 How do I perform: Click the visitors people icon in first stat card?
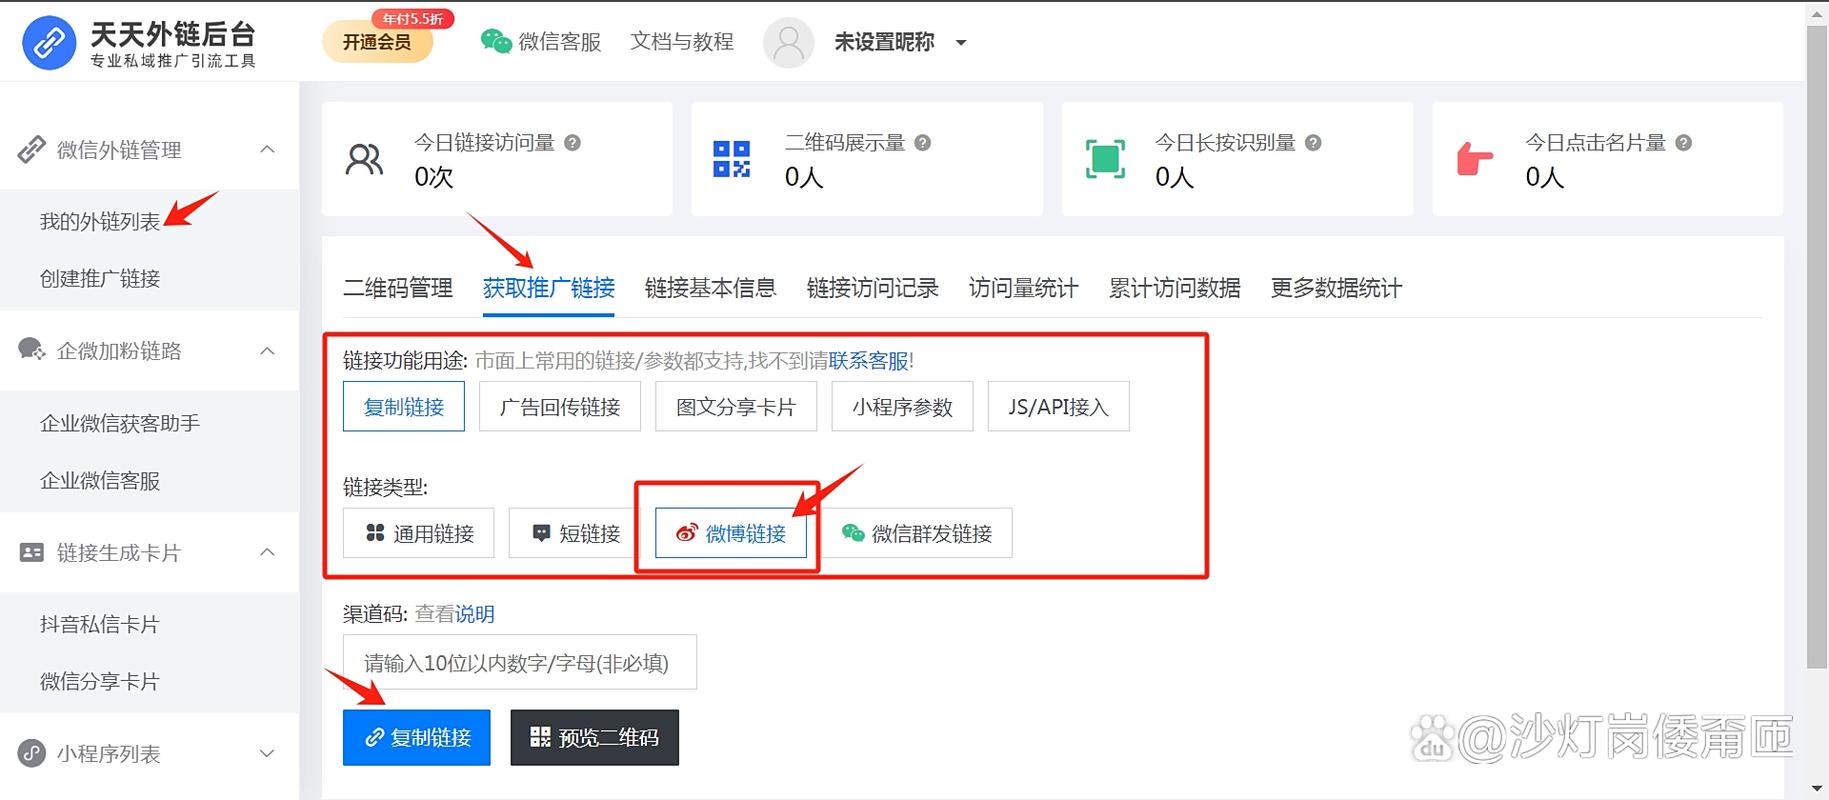click(364, 159)
